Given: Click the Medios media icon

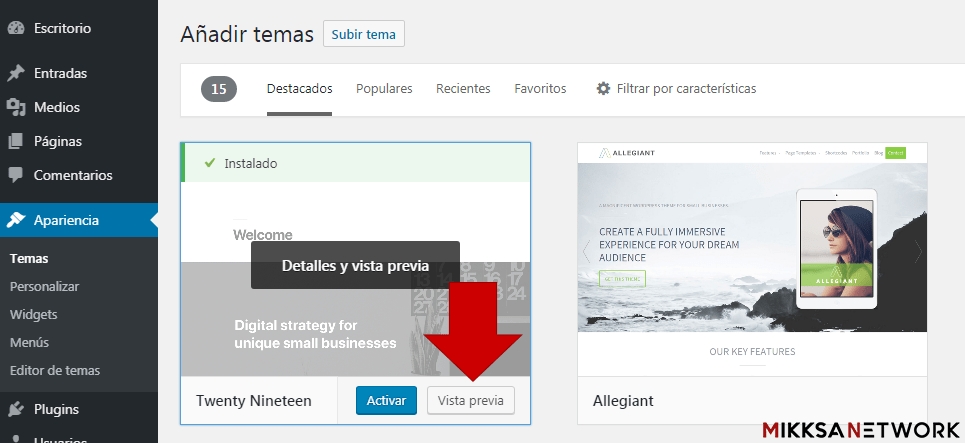Looking at the screenshot, I should coord(16,107).
